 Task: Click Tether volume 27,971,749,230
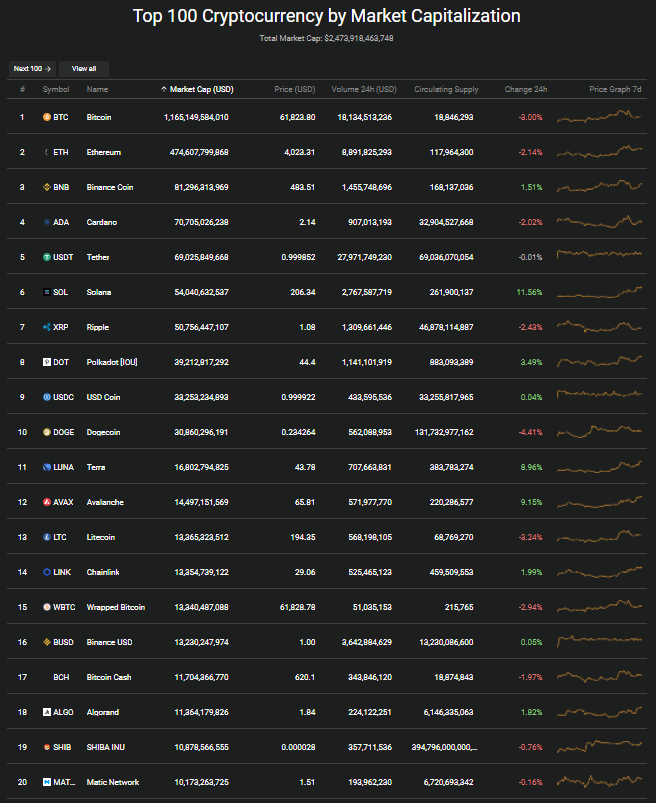(365, 257)
